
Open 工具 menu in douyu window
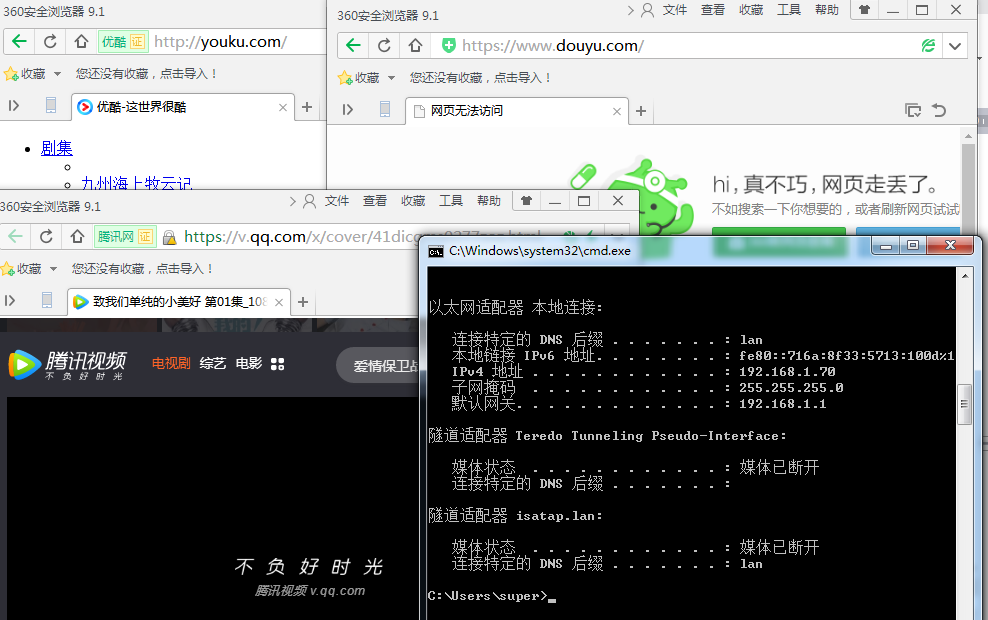click(x=789, y=10)
